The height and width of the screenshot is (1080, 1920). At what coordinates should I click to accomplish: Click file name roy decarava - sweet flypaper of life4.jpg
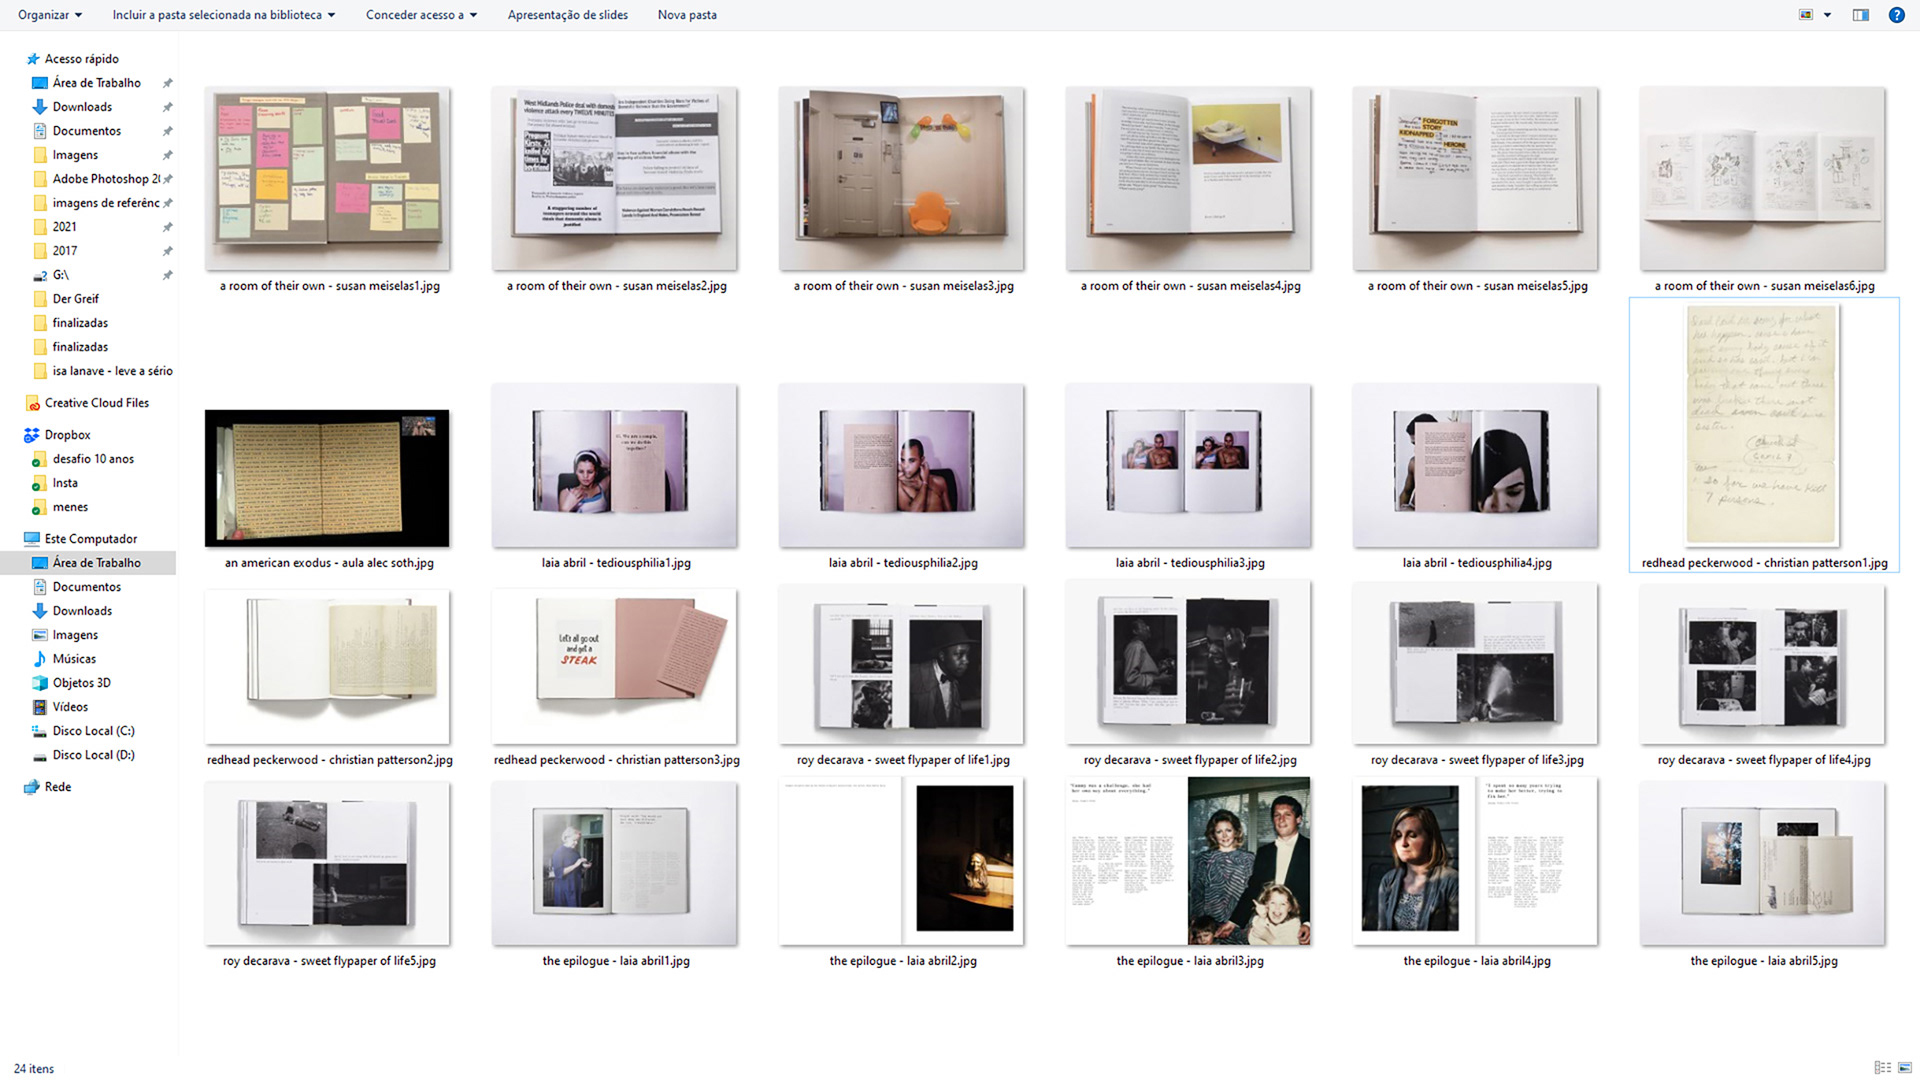click(x=1764, y=760)
